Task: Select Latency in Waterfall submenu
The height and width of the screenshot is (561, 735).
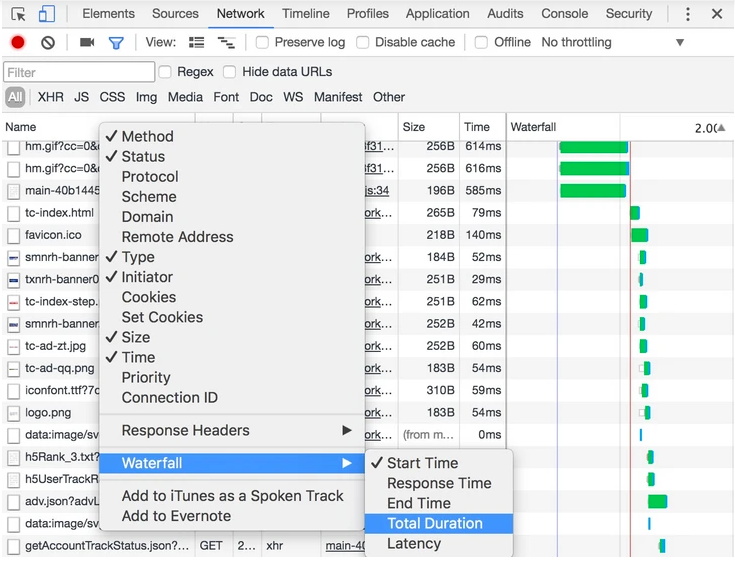Action: click(439, 544)
